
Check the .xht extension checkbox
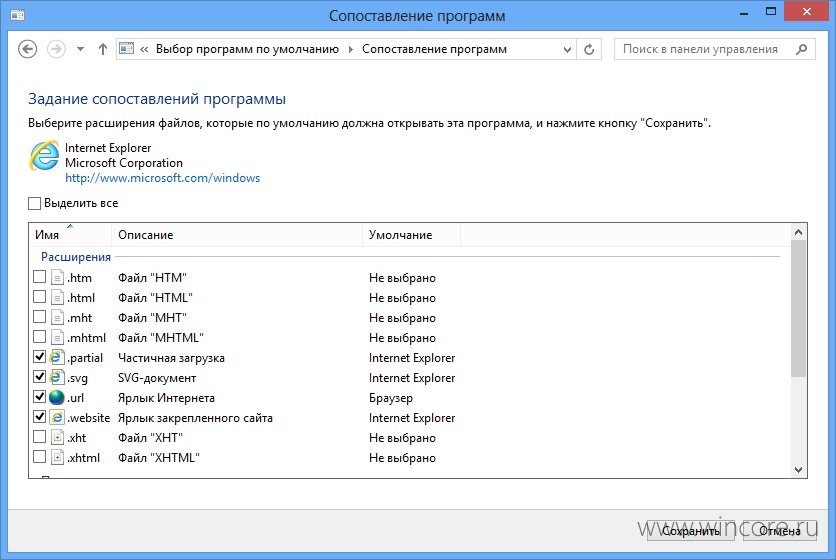[39, 437]
